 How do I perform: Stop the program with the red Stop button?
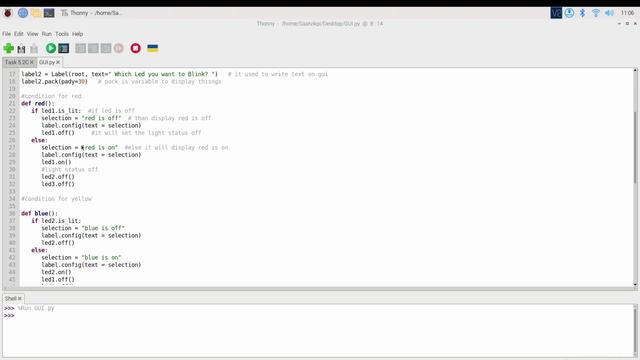tap(136, 49)
